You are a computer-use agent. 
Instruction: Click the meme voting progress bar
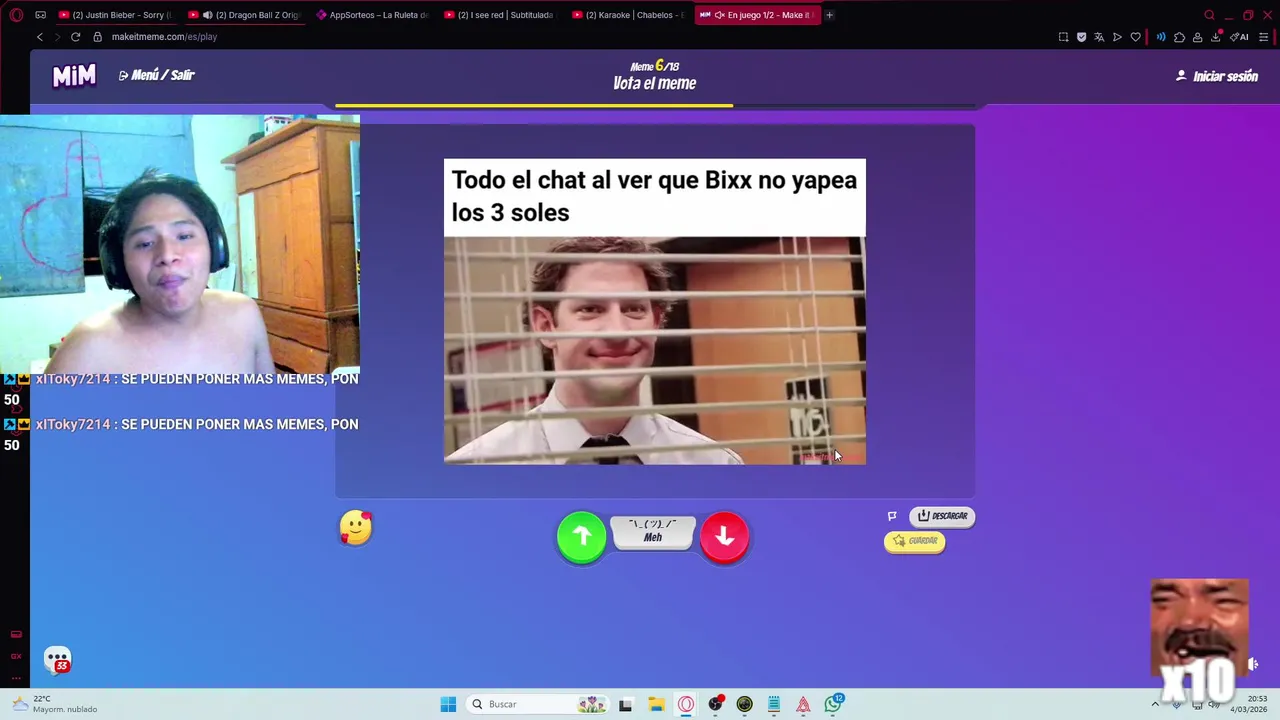[x=654, y=105]
